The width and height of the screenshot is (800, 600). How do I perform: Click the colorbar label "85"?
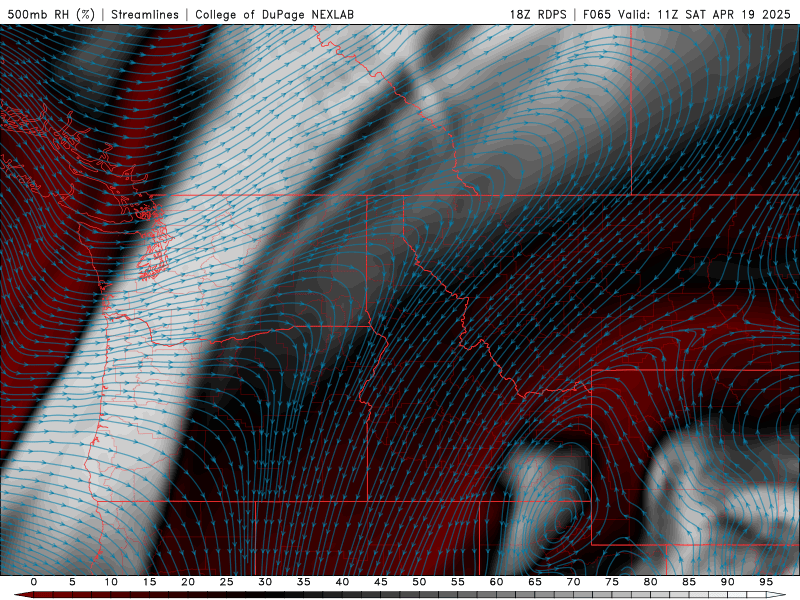click(x=689, y=582)
